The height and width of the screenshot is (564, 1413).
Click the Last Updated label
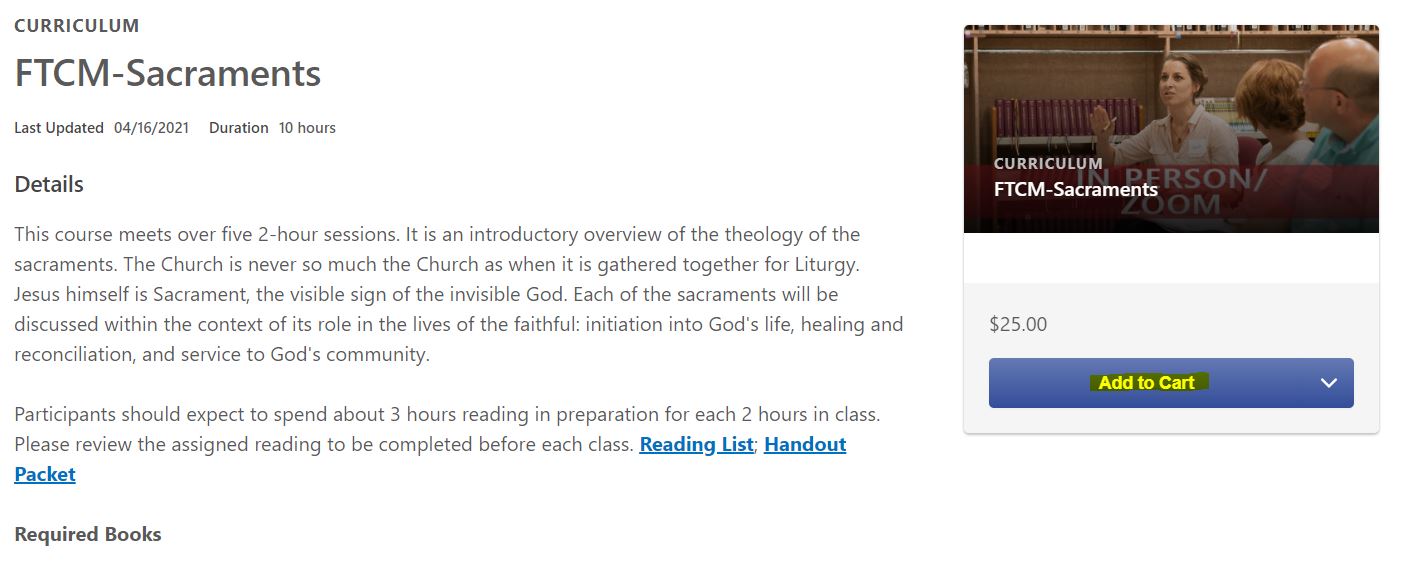(x=59, y=128)
